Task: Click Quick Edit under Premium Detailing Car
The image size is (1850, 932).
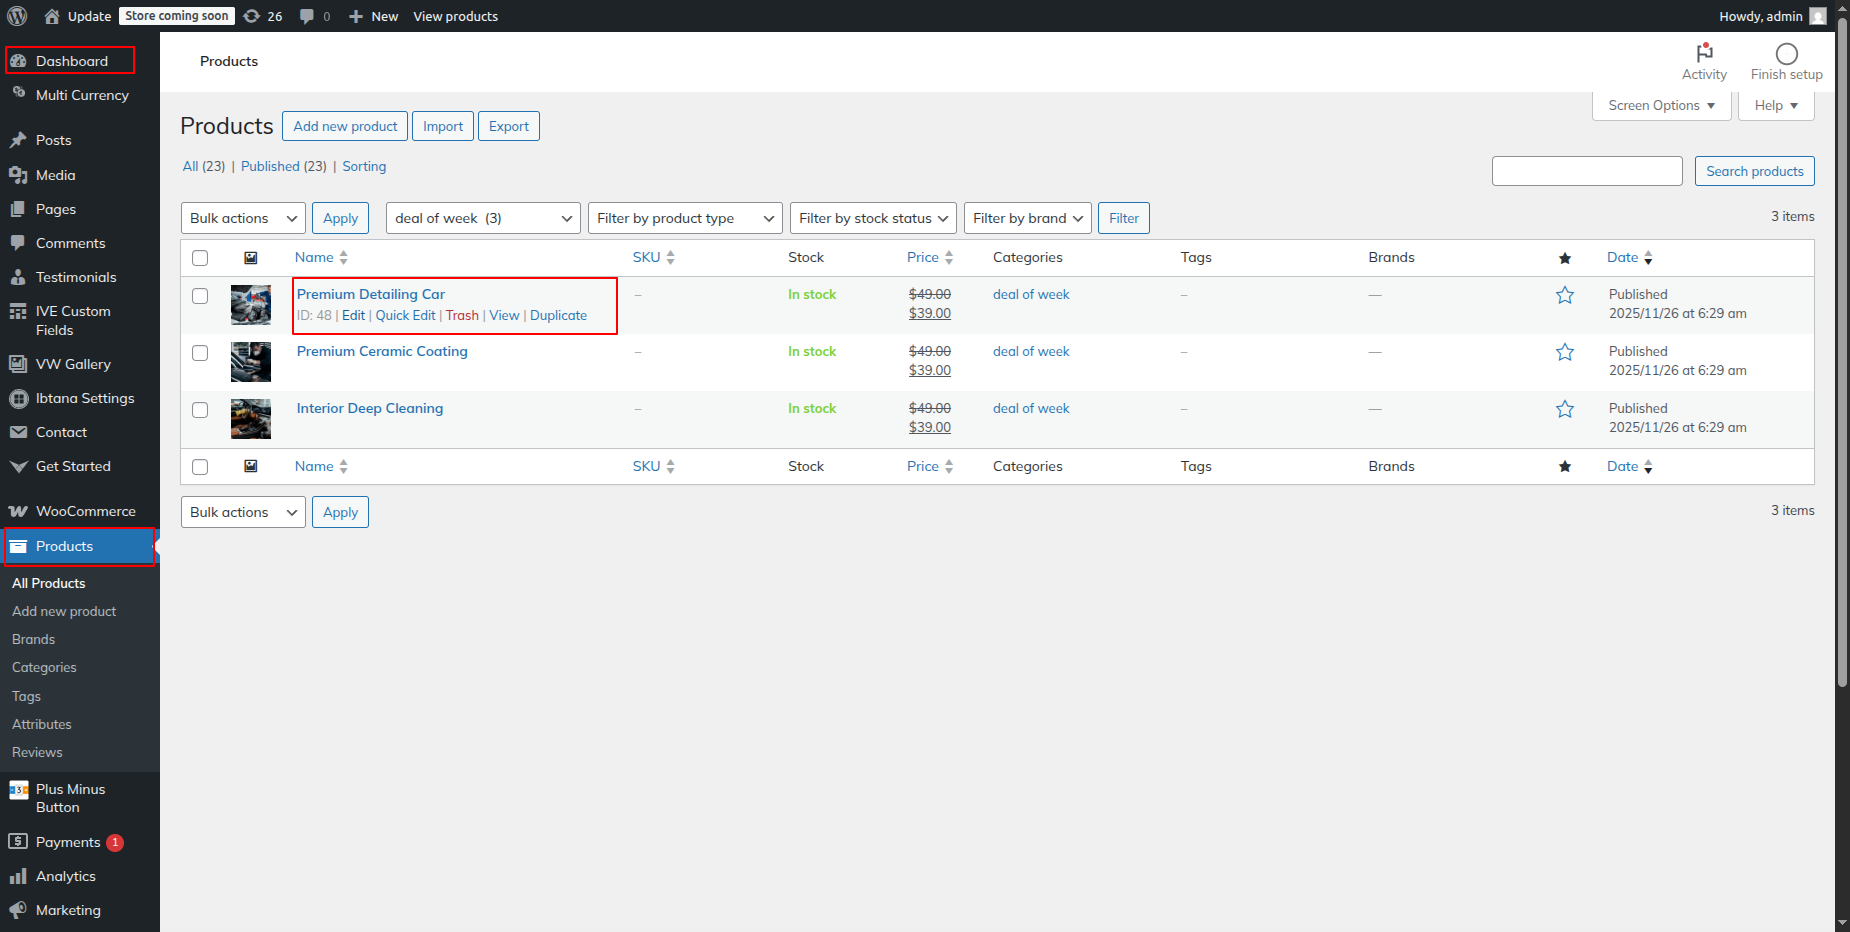Action: pyautogui.click(x=405, y=315)
